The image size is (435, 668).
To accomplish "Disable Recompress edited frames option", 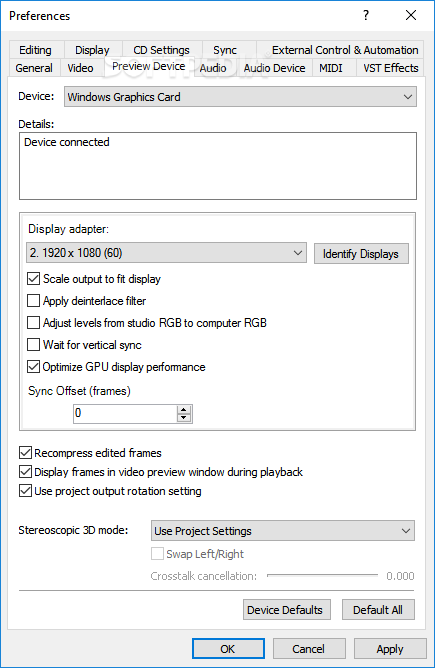I will coord(26,452).
